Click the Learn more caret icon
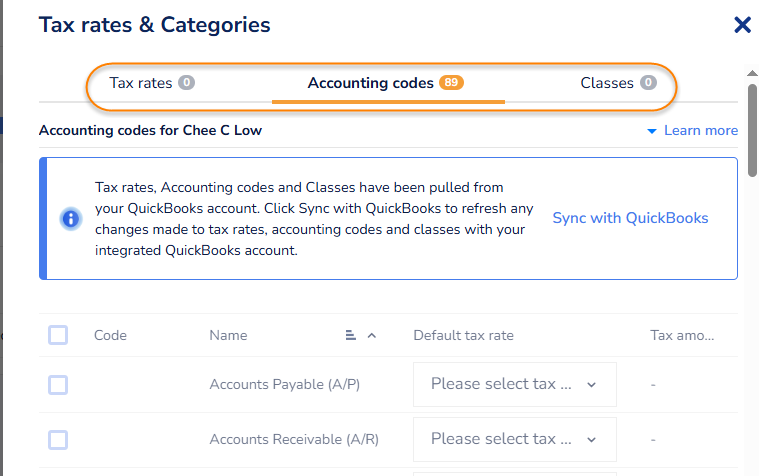759x476 pixels. (x=652, y=131)
